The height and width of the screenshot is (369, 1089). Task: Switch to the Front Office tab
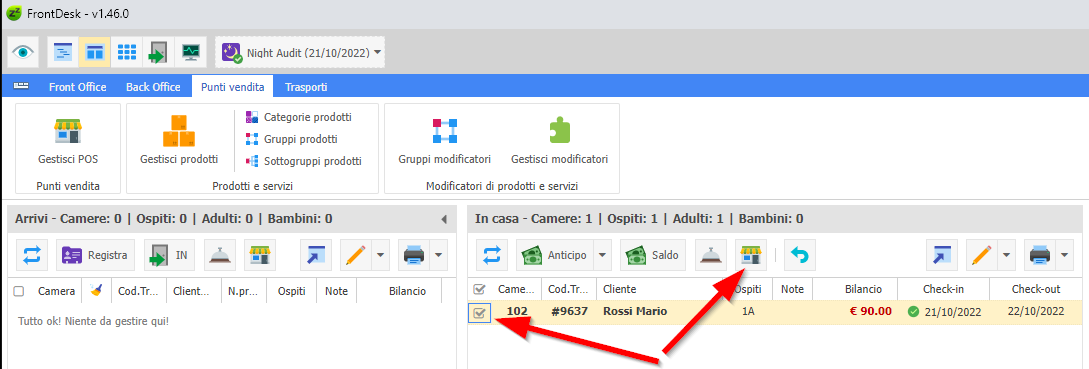click(77, 87)
